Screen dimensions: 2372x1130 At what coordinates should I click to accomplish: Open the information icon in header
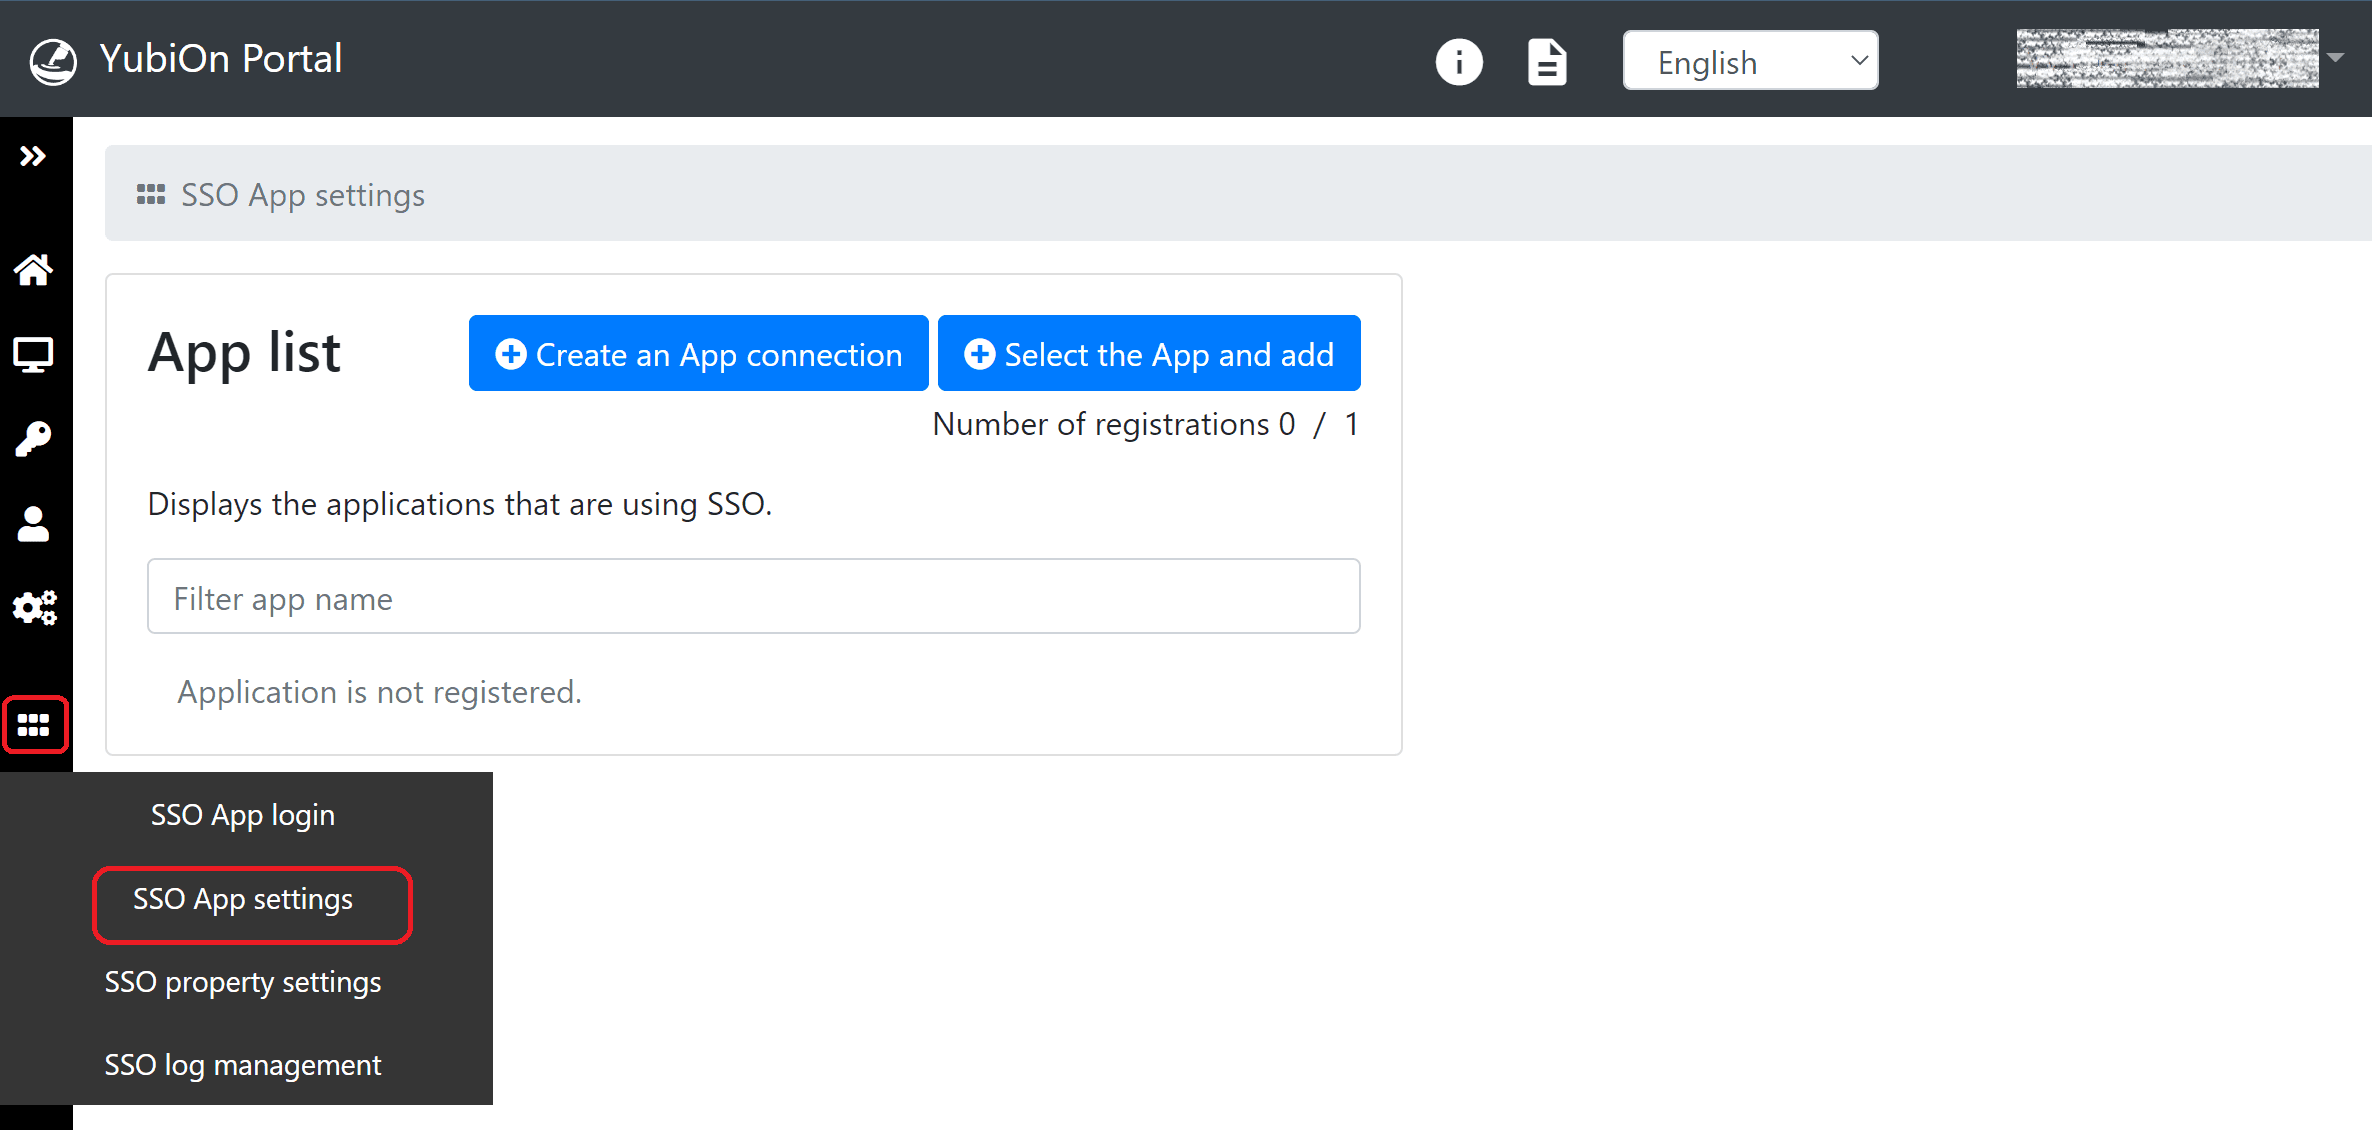point(1459,62)
